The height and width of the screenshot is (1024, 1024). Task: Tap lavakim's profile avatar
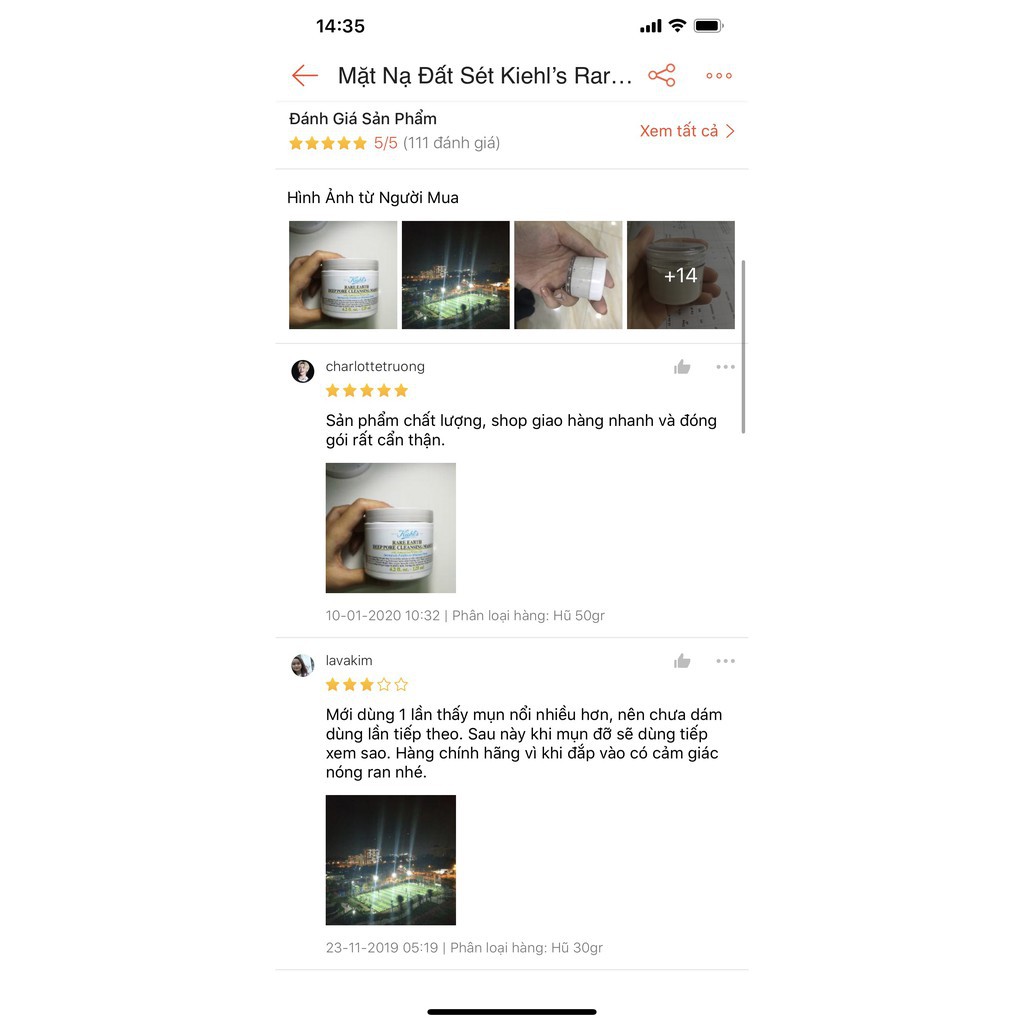point(302,665)
